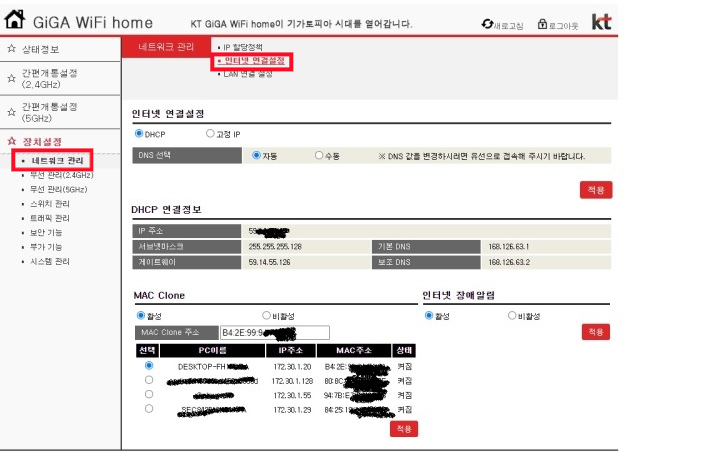
Task: Open 상태정보 in the sidebar
Action: tap(40, 49)
